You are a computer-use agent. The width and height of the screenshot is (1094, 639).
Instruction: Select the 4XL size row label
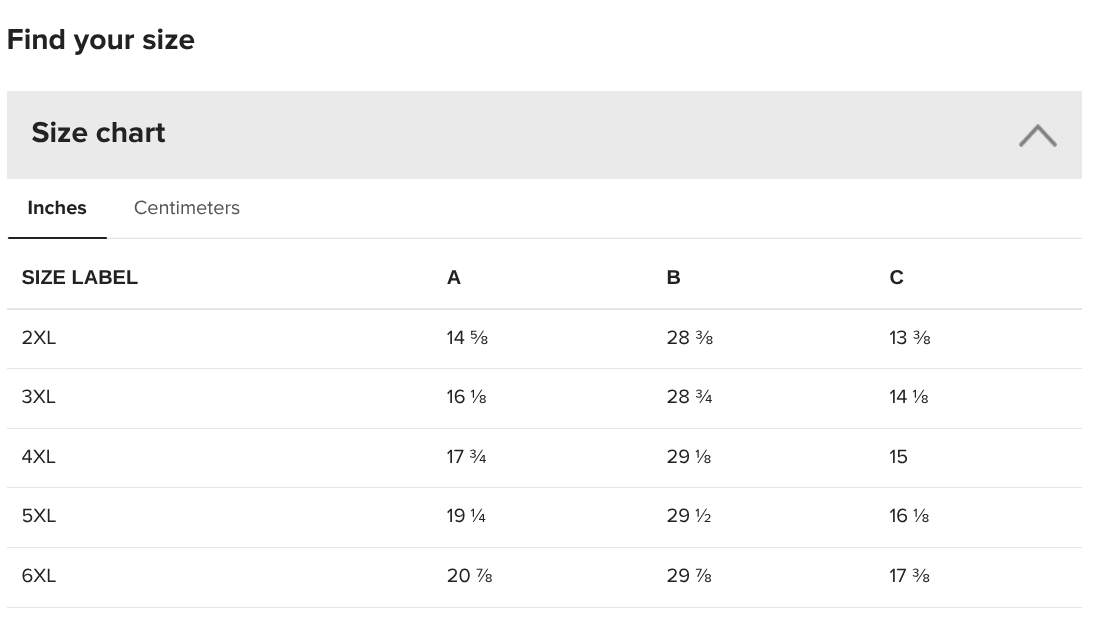[x=38, y=457]
